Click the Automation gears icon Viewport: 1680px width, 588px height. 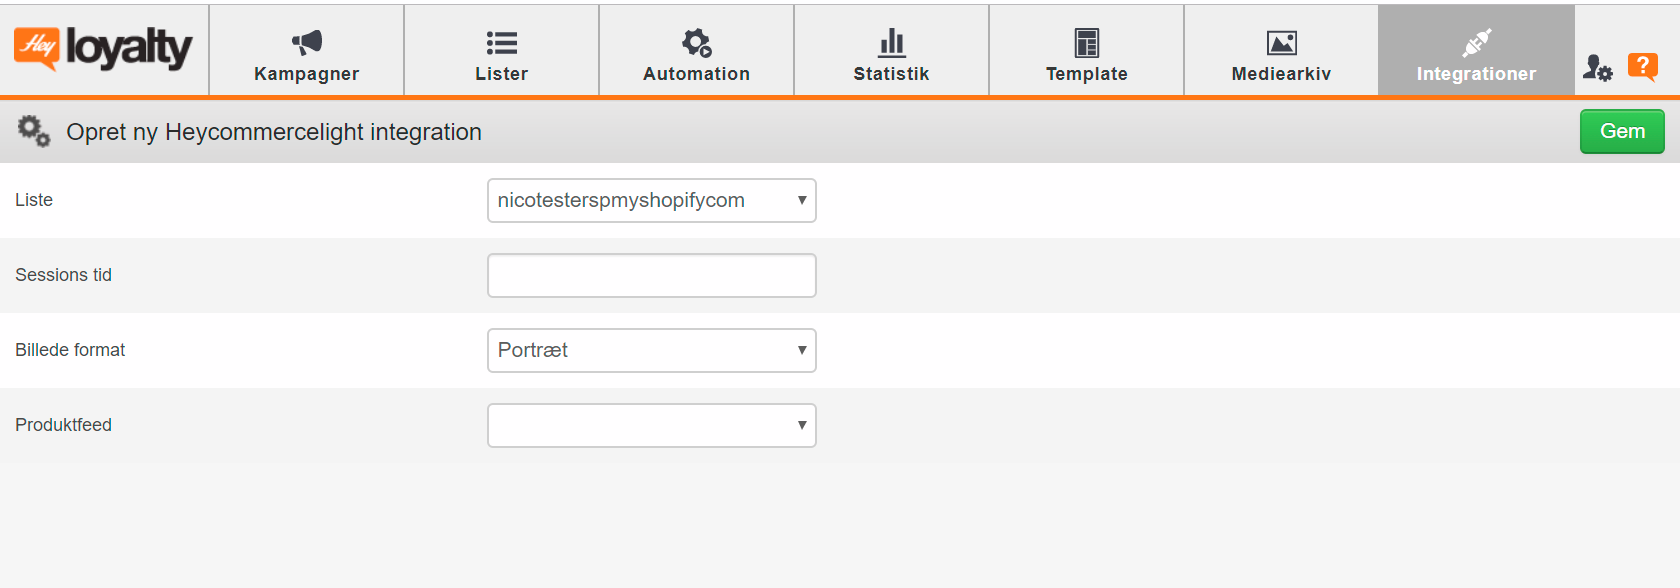pyautogui.click(x=697, y=42)
